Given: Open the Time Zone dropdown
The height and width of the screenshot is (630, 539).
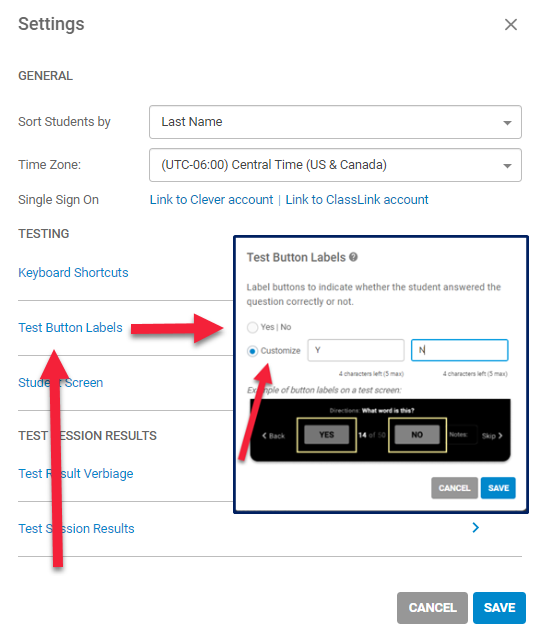Looking at the screenshot, I should [x=335, y=165].
